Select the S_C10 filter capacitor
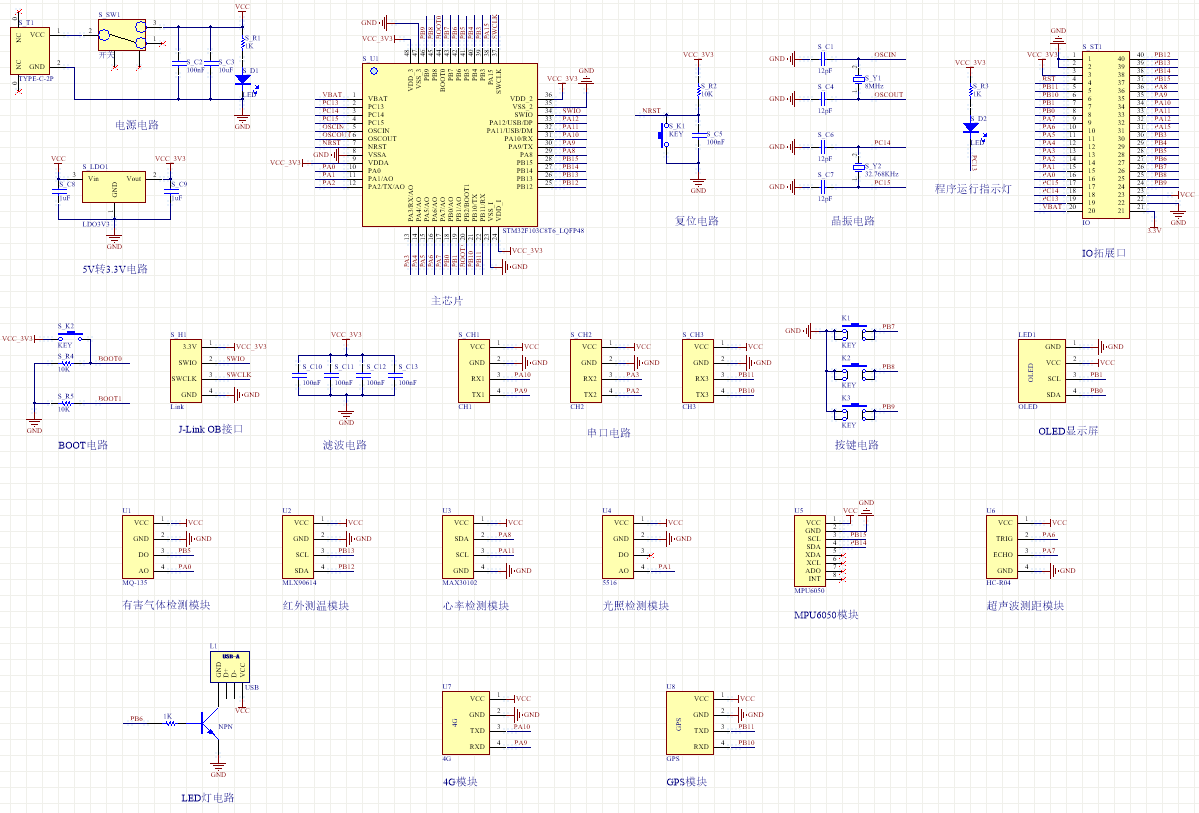 (298, 376)
